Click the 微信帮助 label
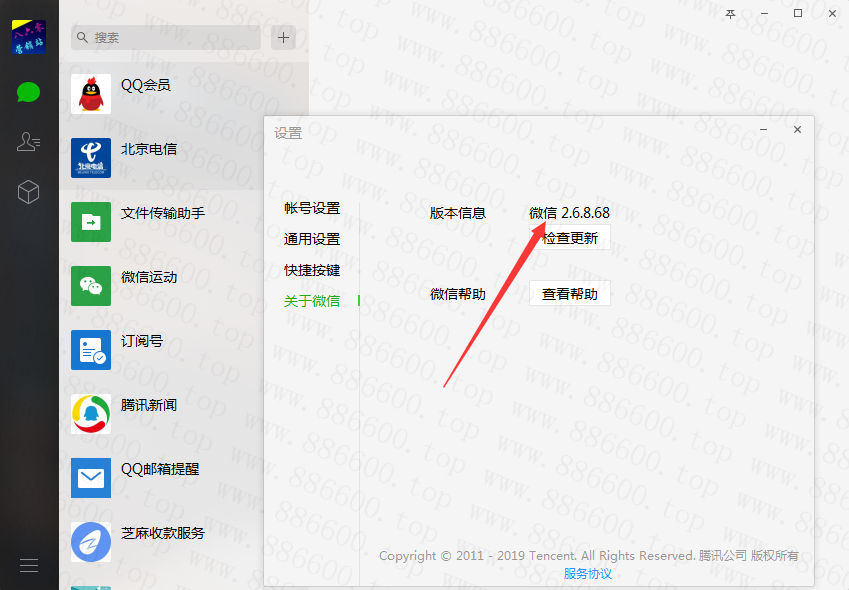The height and width of the screenshot is (590, 849). tap(458, 294)
